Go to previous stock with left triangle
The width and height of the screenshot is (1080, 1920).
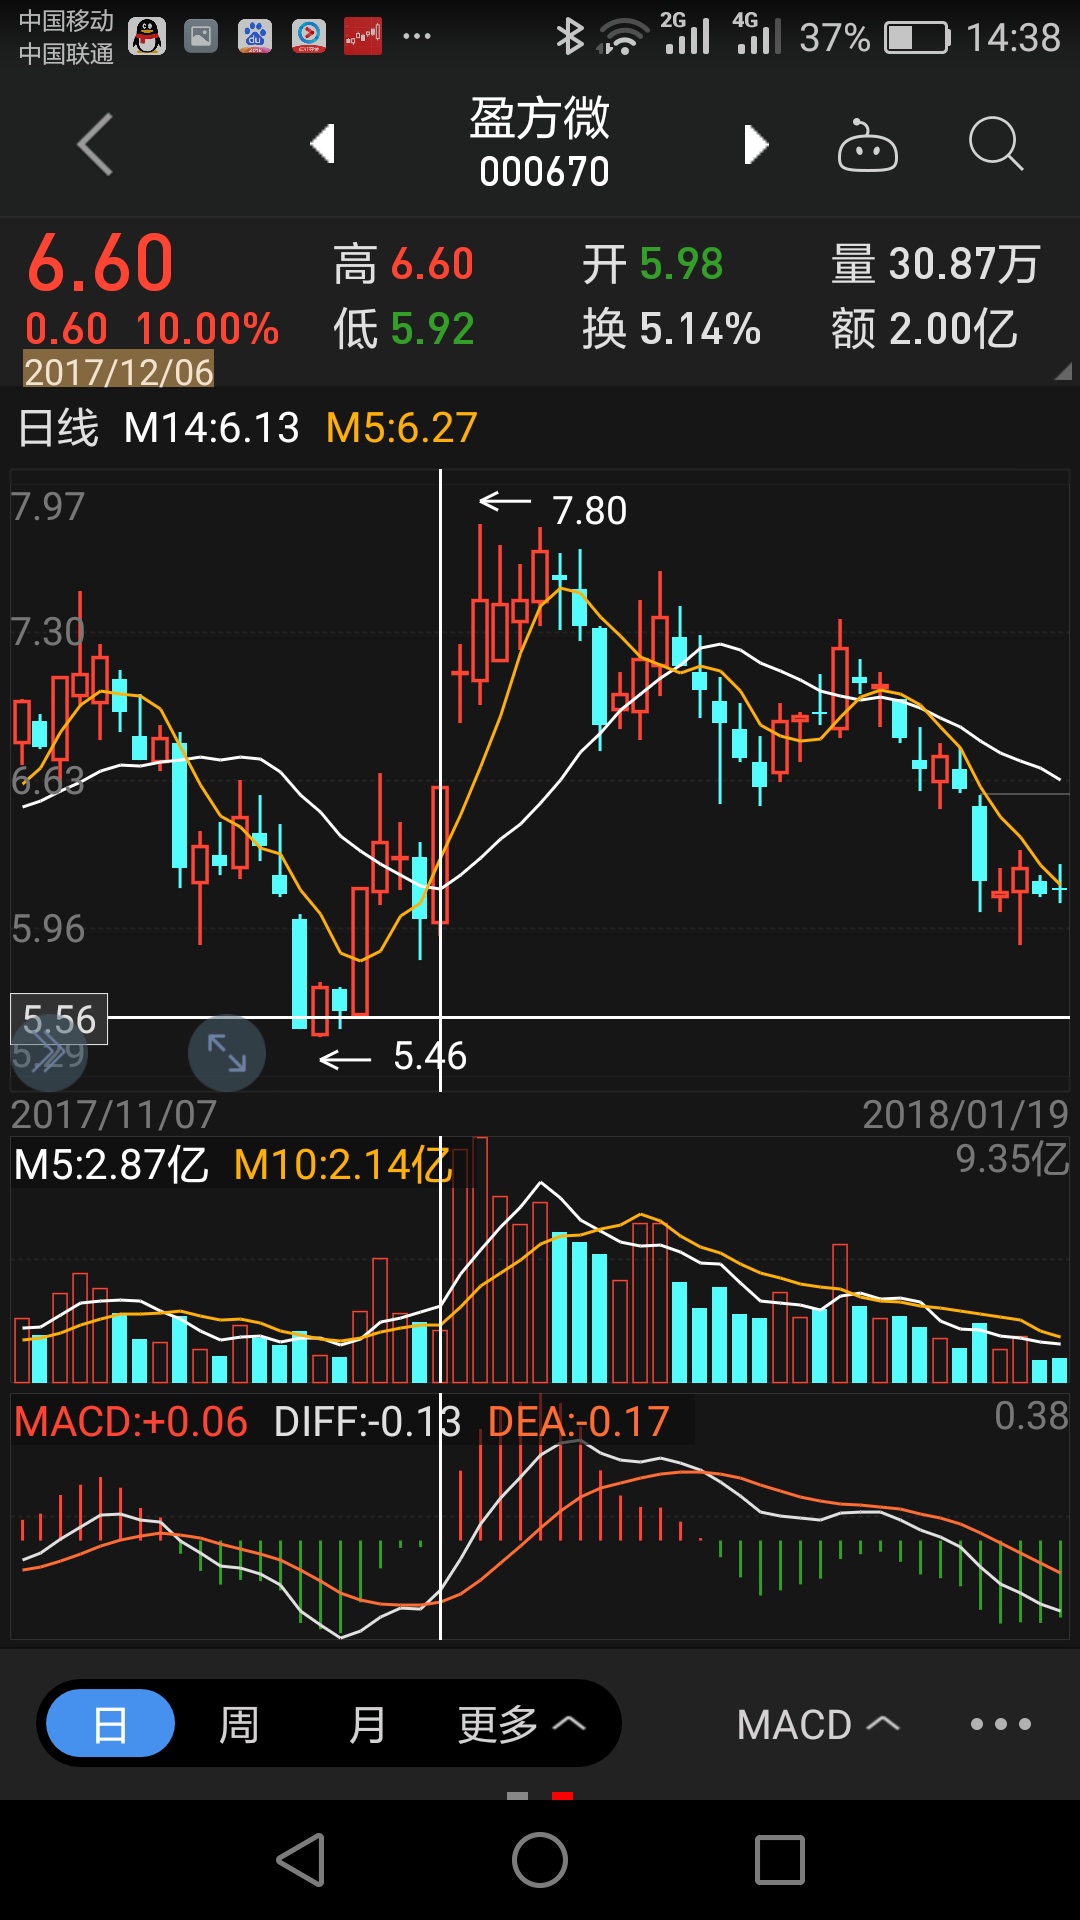(322, 144)
